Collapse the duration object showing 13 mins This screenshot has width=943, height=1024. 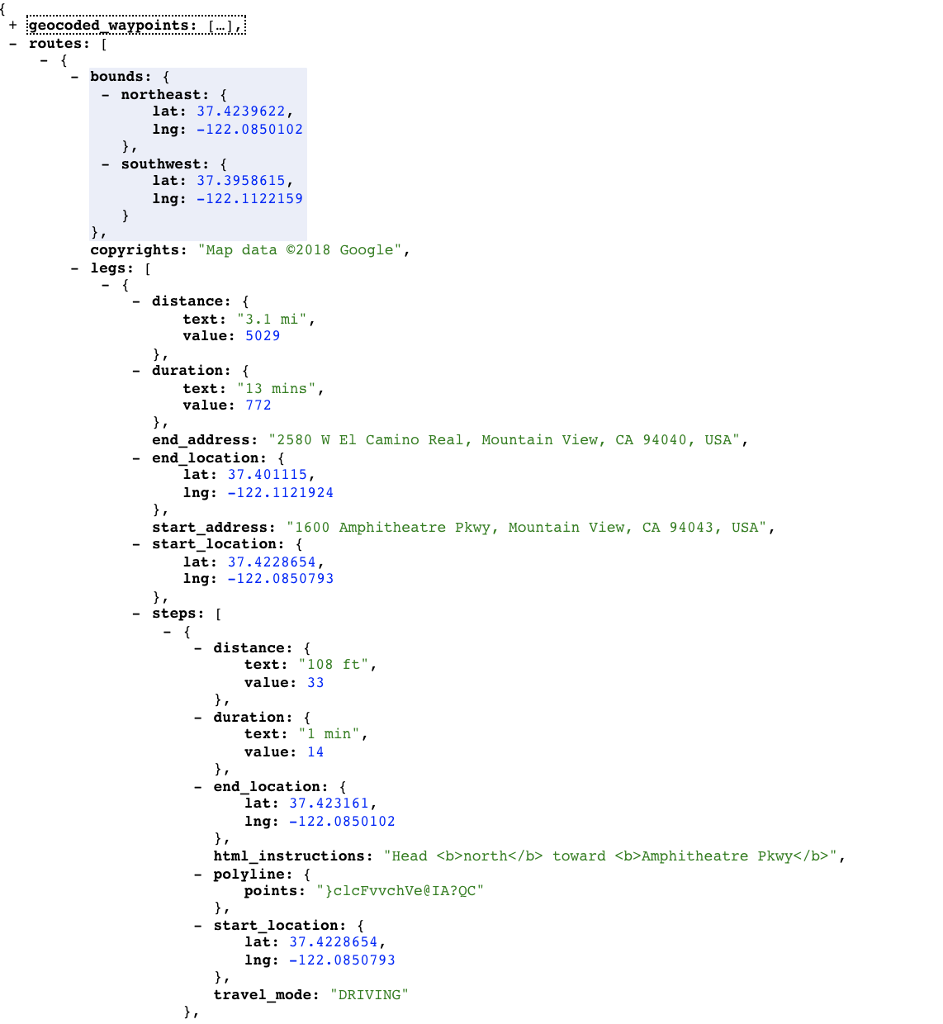tap(136, 370)
